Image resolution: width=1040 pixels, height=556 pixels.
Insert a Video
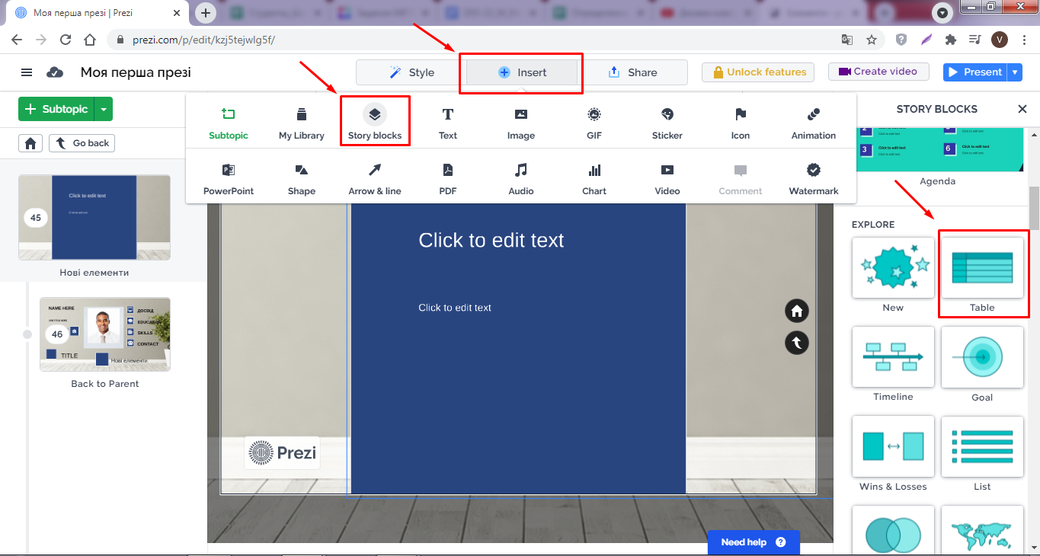667,180
